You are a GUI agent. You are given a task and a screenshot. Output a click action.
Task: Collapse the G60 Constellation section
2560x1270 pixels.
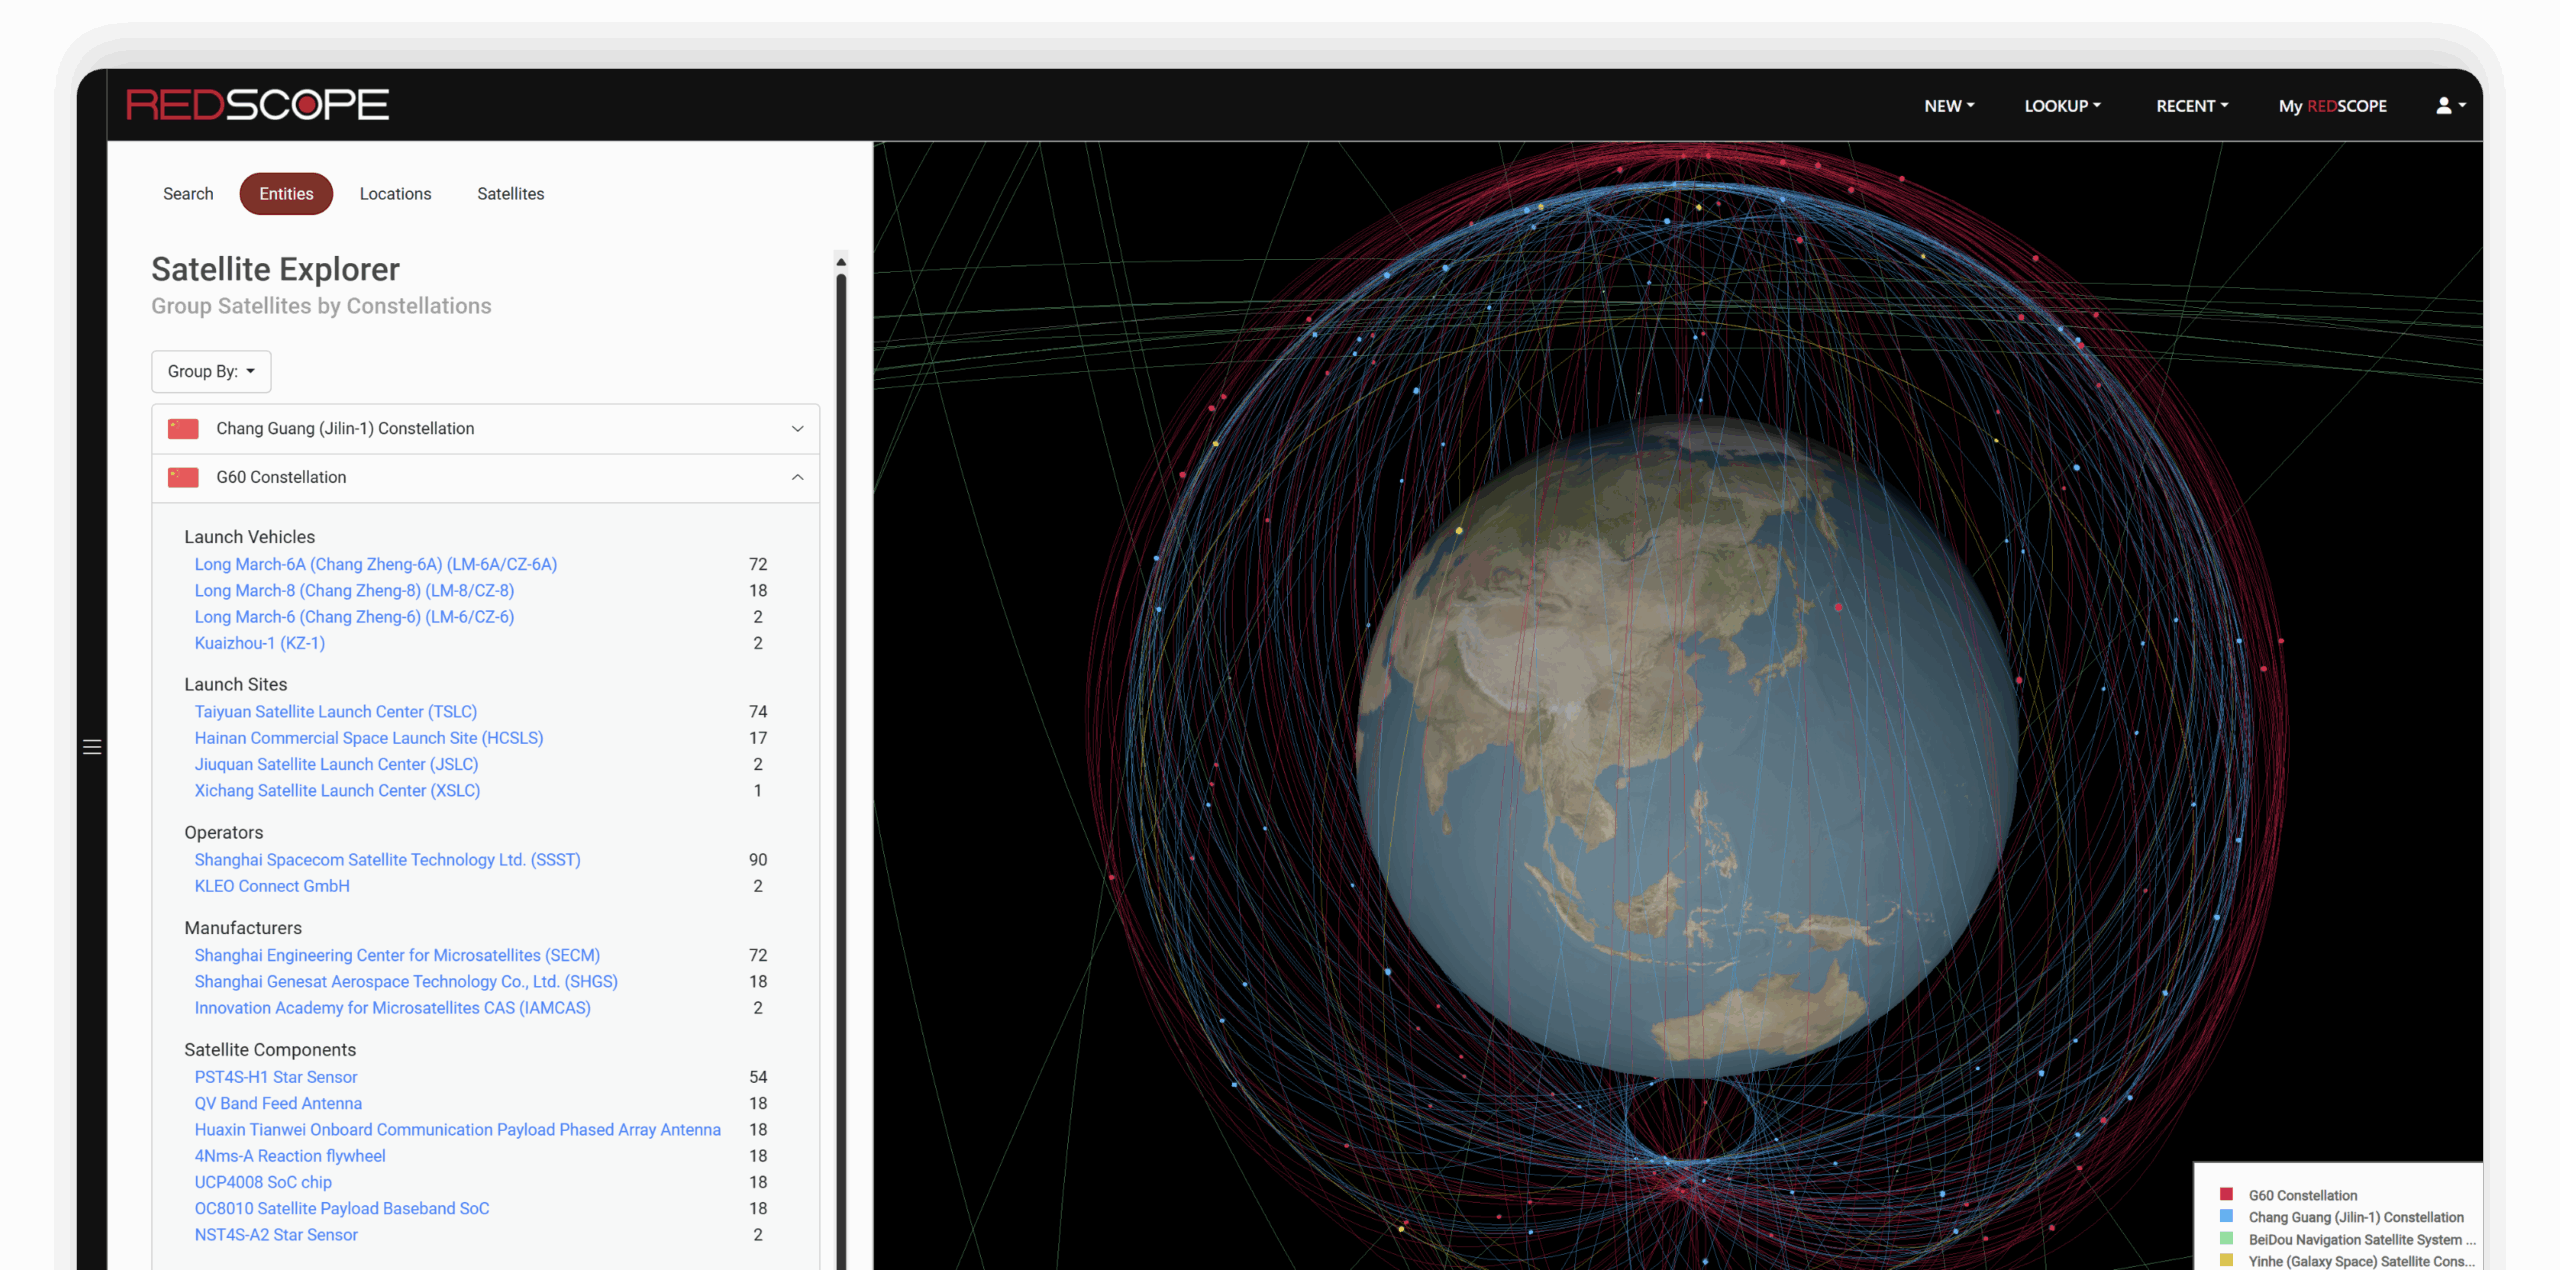486,477
